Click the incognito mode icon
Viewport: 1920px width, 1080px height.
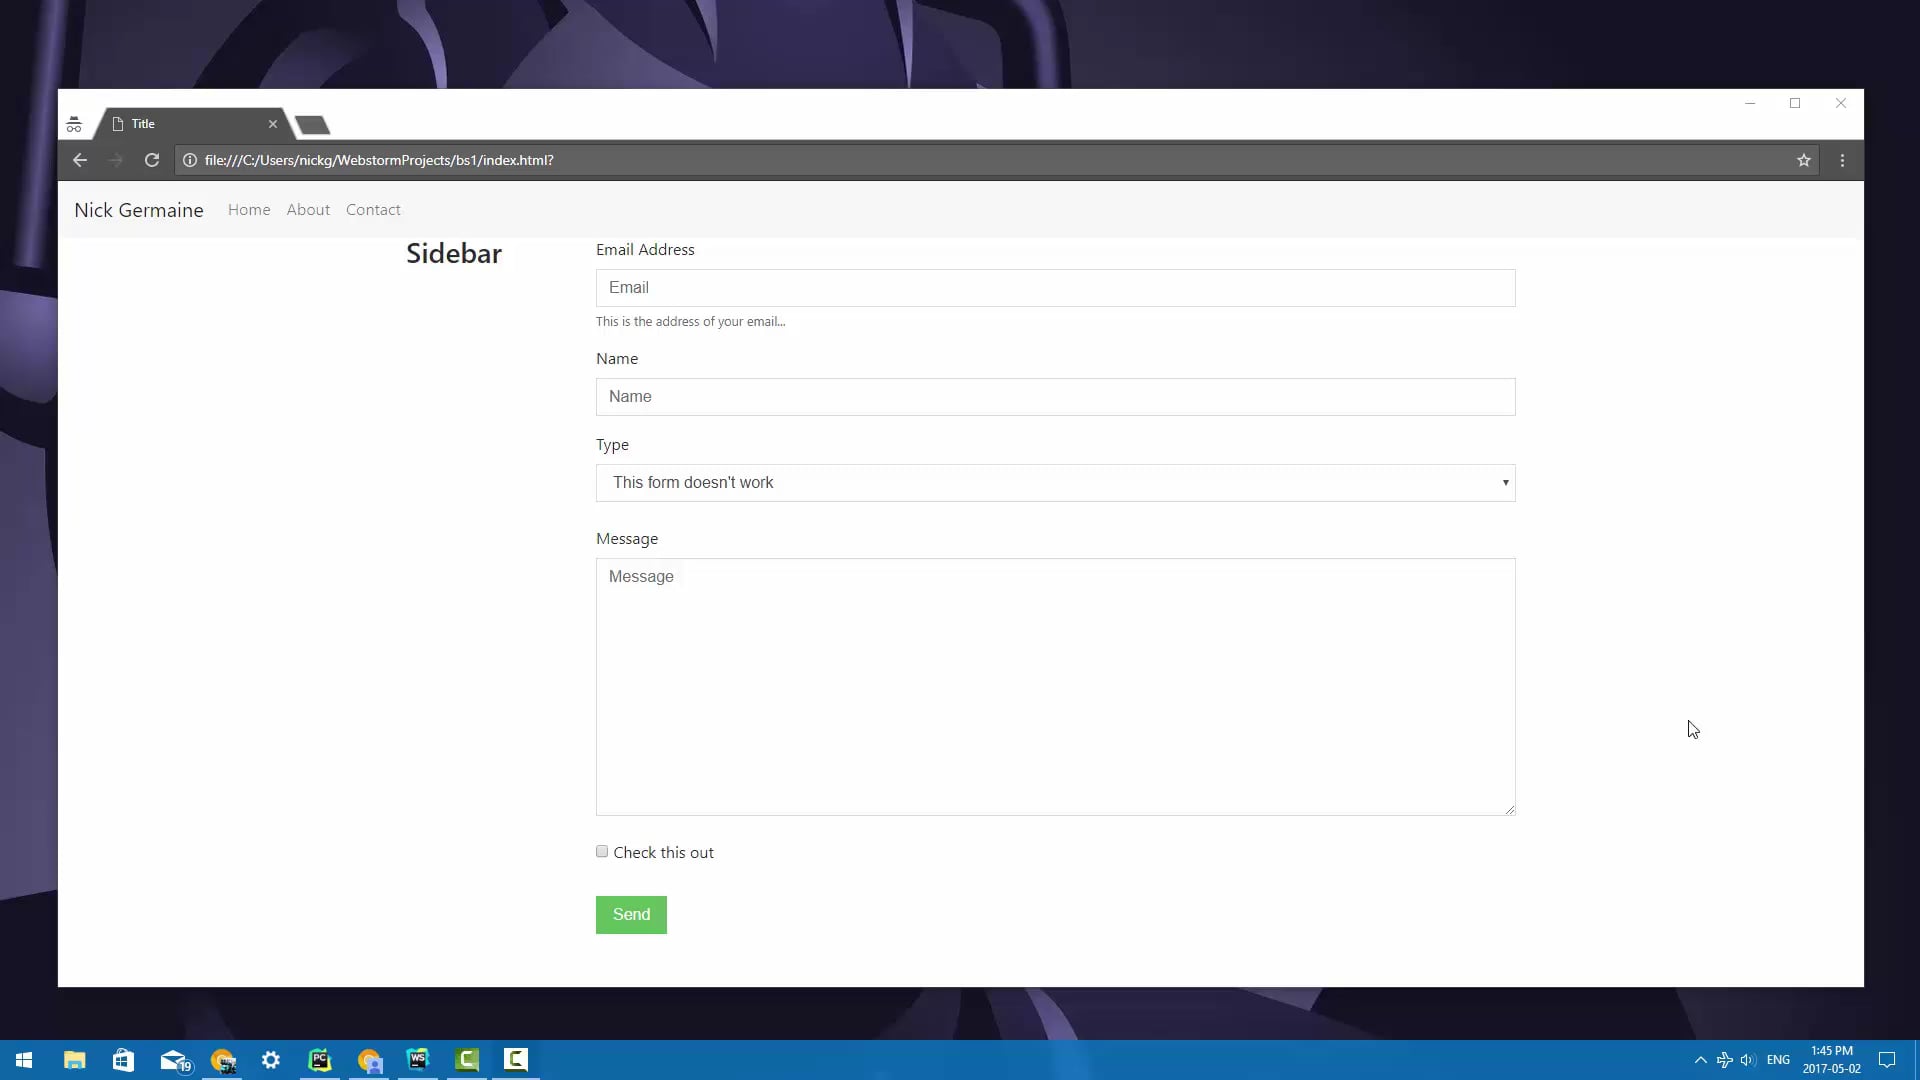point(73,124)
